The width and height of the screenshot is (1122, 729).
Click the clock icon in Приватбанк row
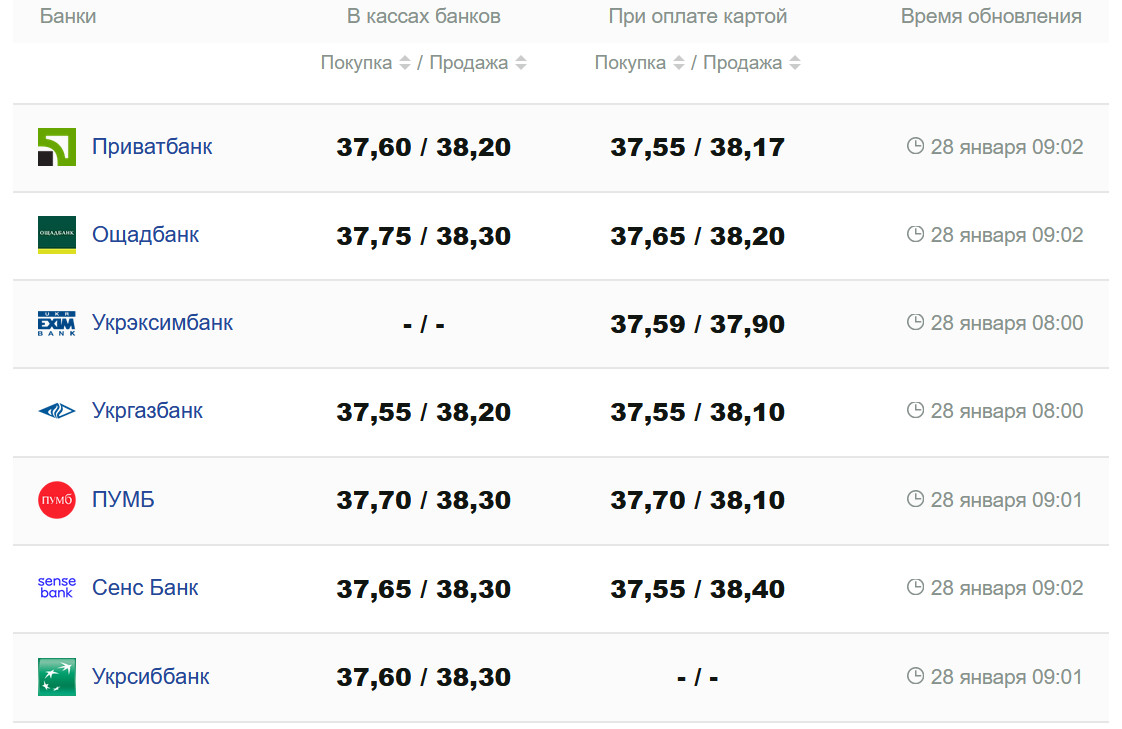(x=915, y=147)
